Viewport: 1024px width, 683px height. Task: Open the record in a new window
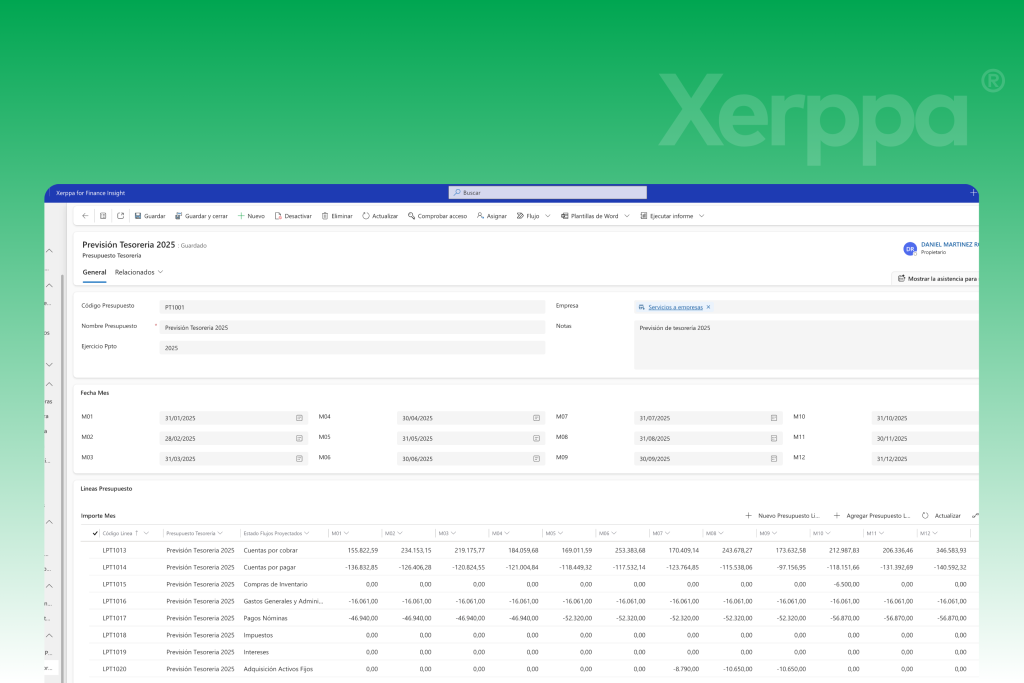[120, 216]
